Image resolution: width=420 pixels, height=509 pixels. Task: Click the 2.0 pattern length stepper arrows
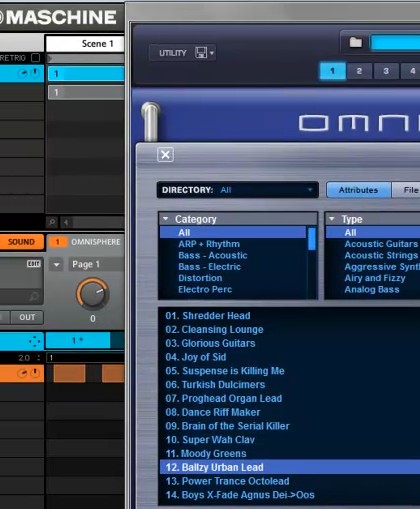(x=39, y=358)
